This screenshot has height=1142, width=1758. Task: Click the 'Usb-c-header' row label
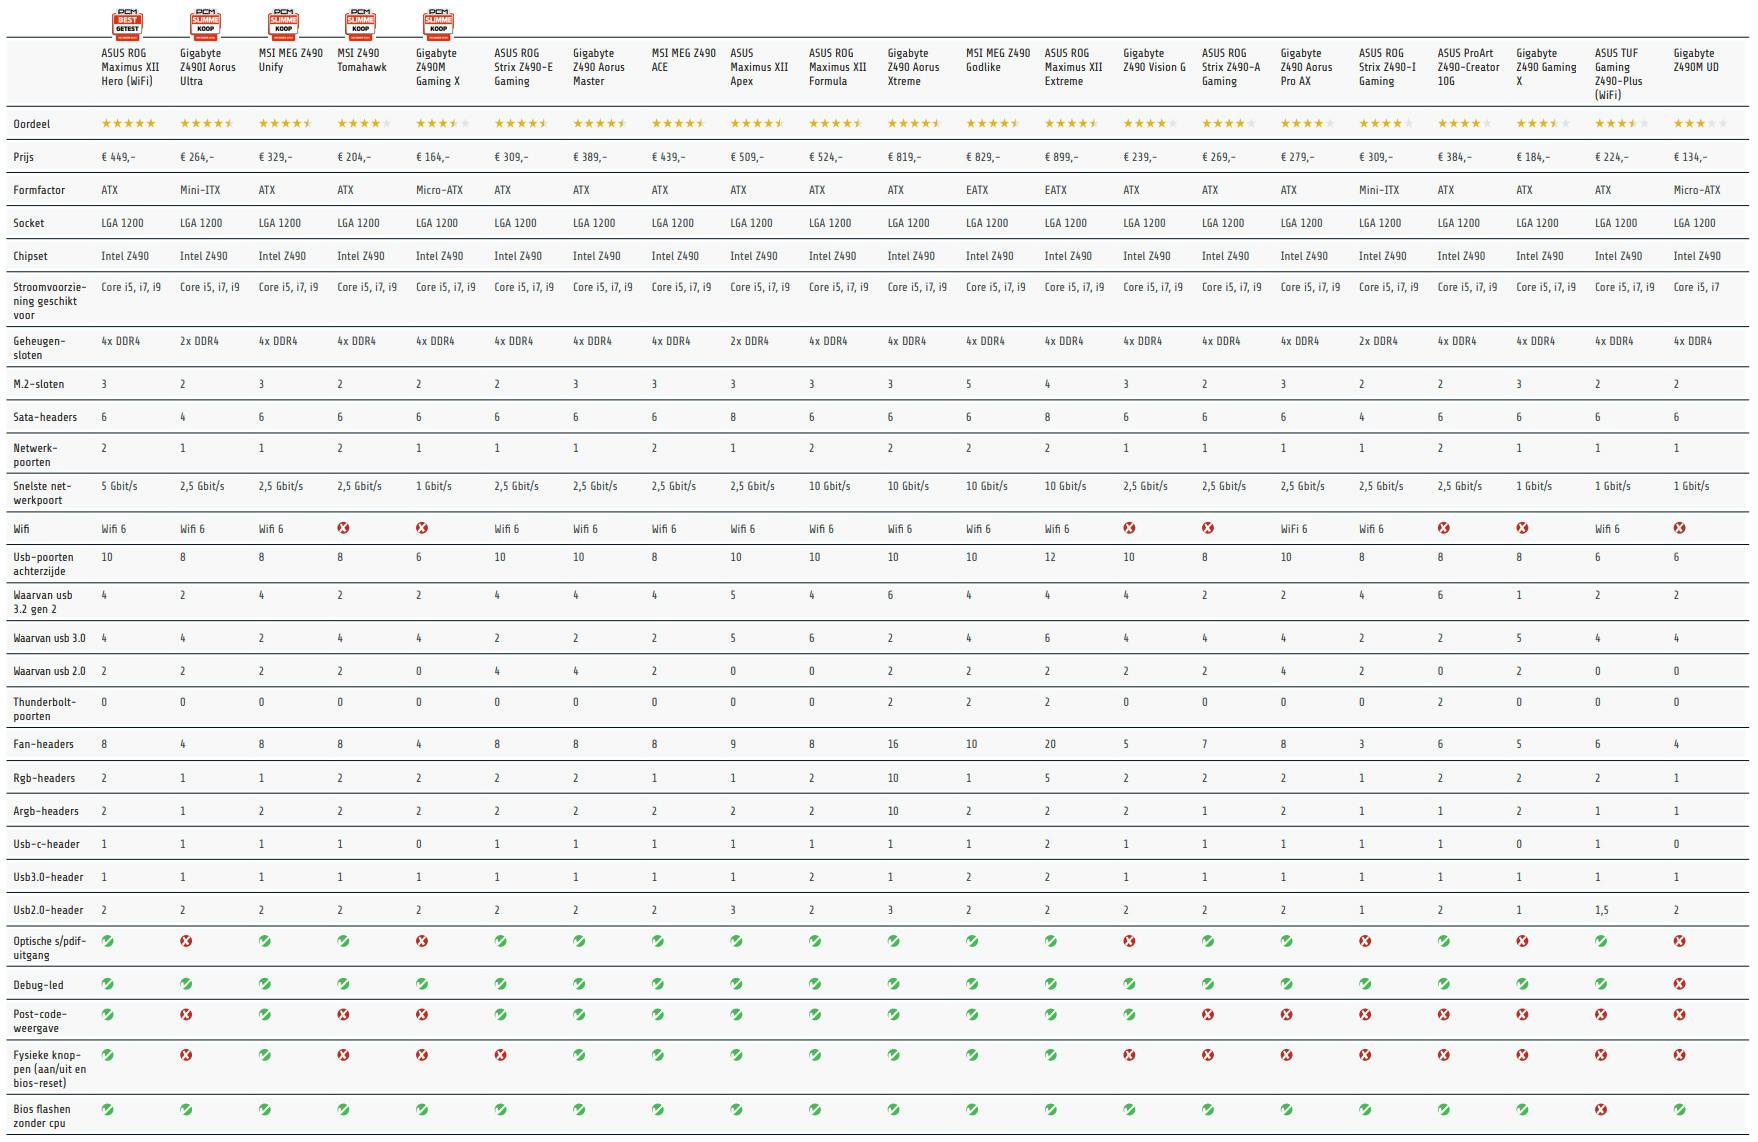tap(46, 844)
